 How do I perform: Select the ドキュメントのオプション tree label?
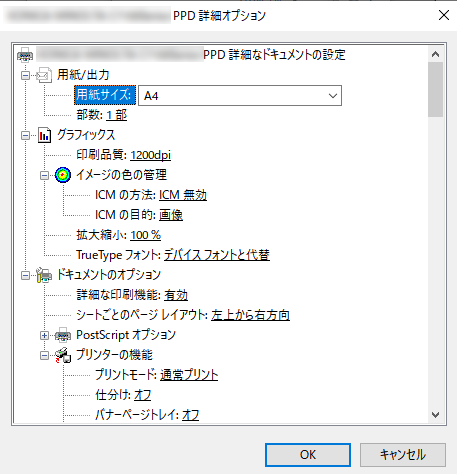[109, 275]
